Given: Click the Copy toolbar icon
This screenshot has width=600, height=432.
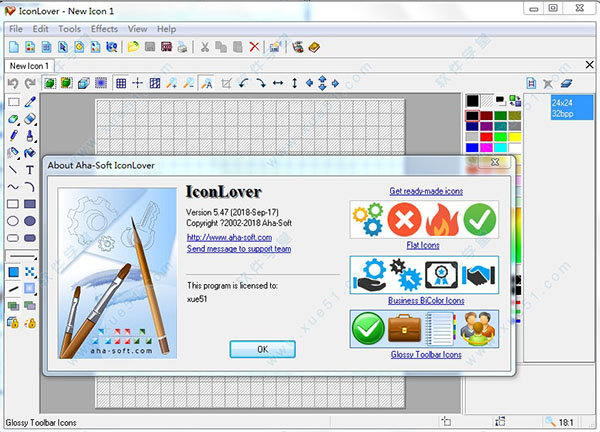Looking at the screenshot, I should [221, 47].
